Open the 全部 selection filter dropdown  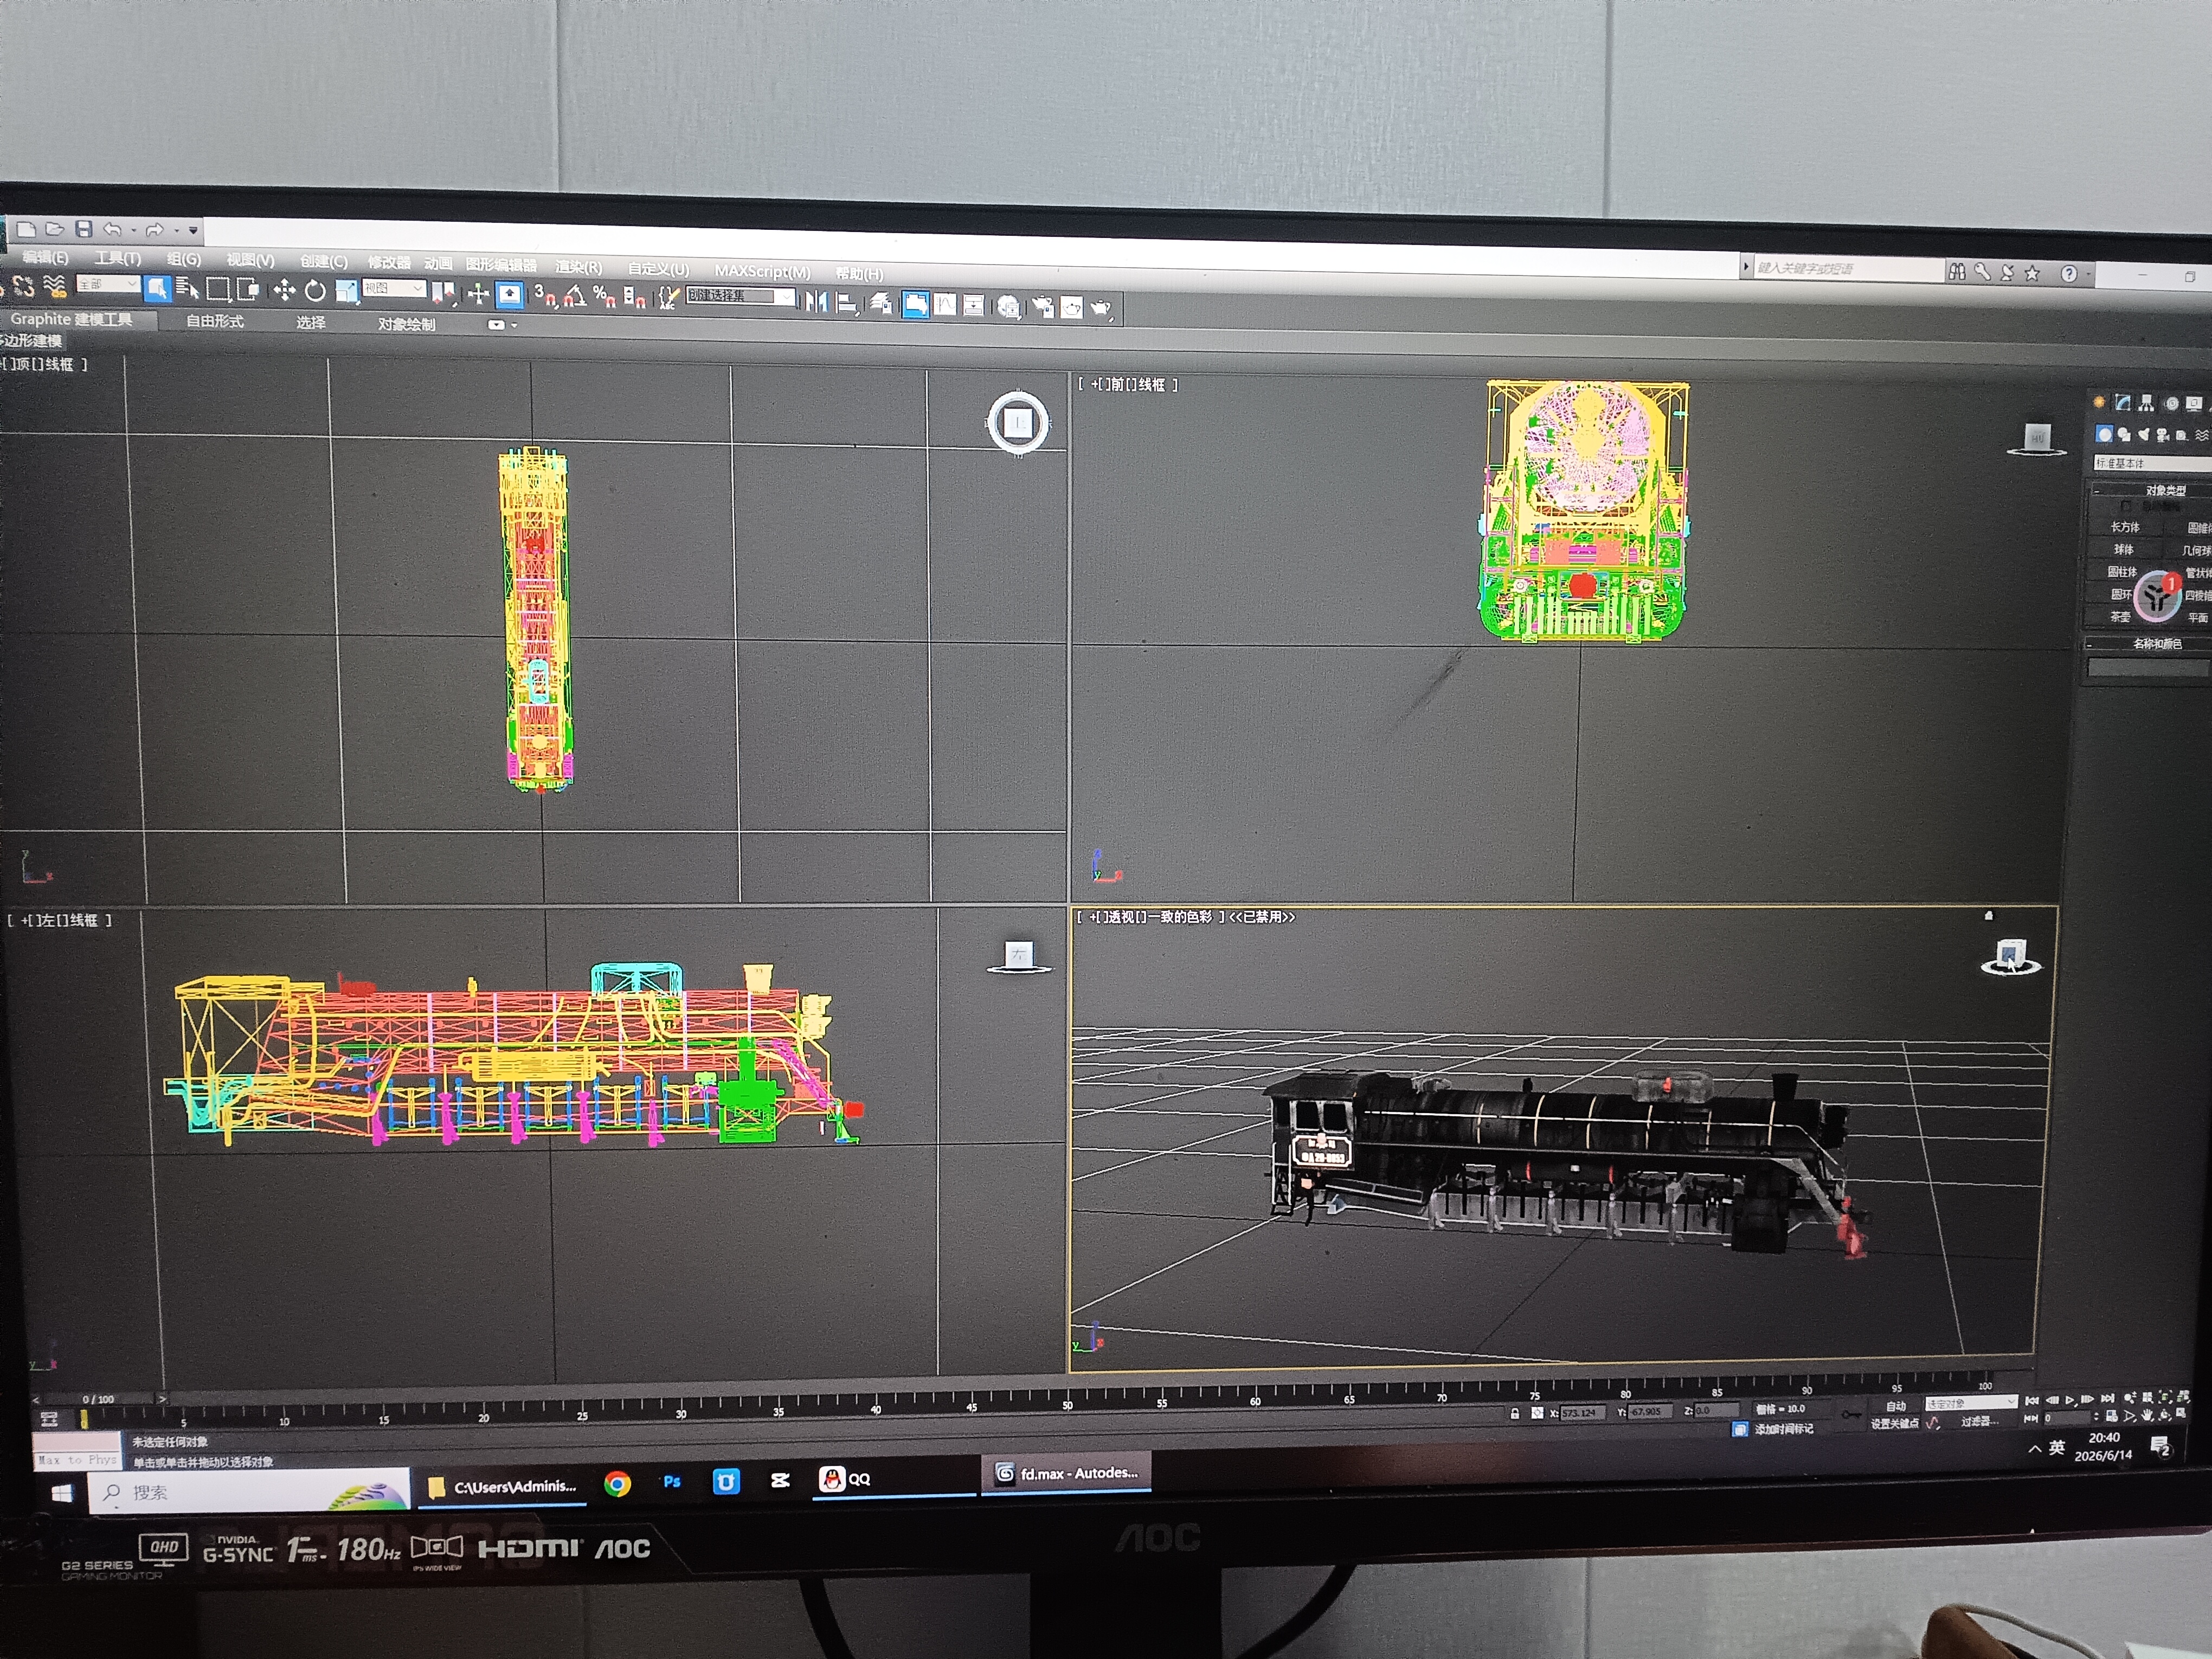[x=108, y=284]
